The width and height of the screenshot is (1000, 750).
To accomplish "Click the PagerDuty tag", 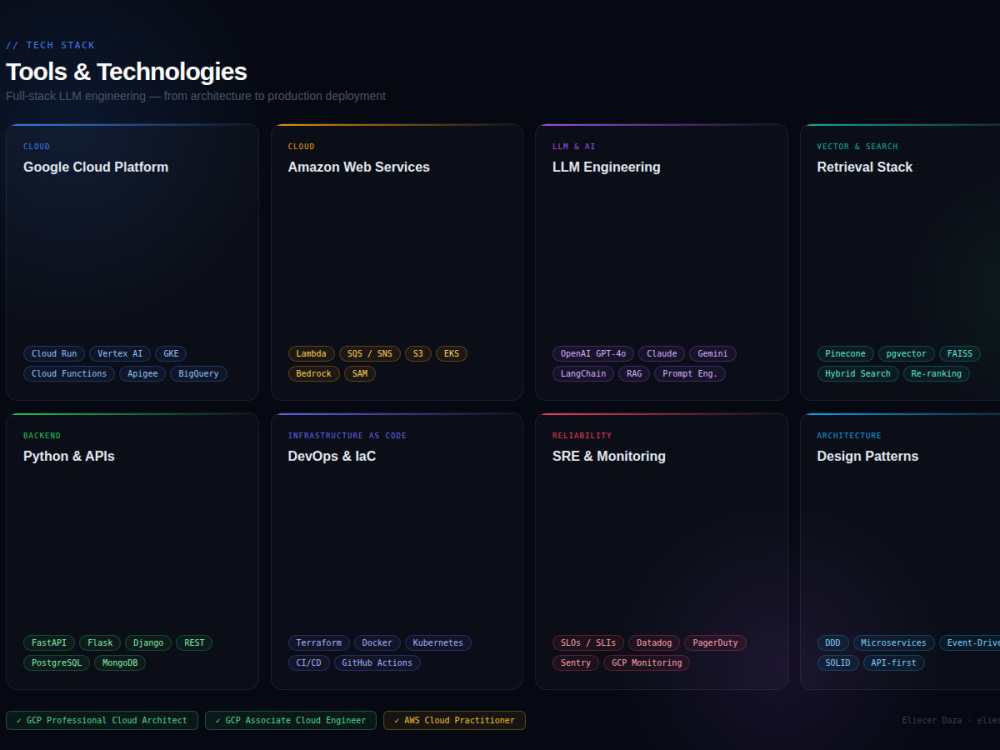I will coord(715,643).
